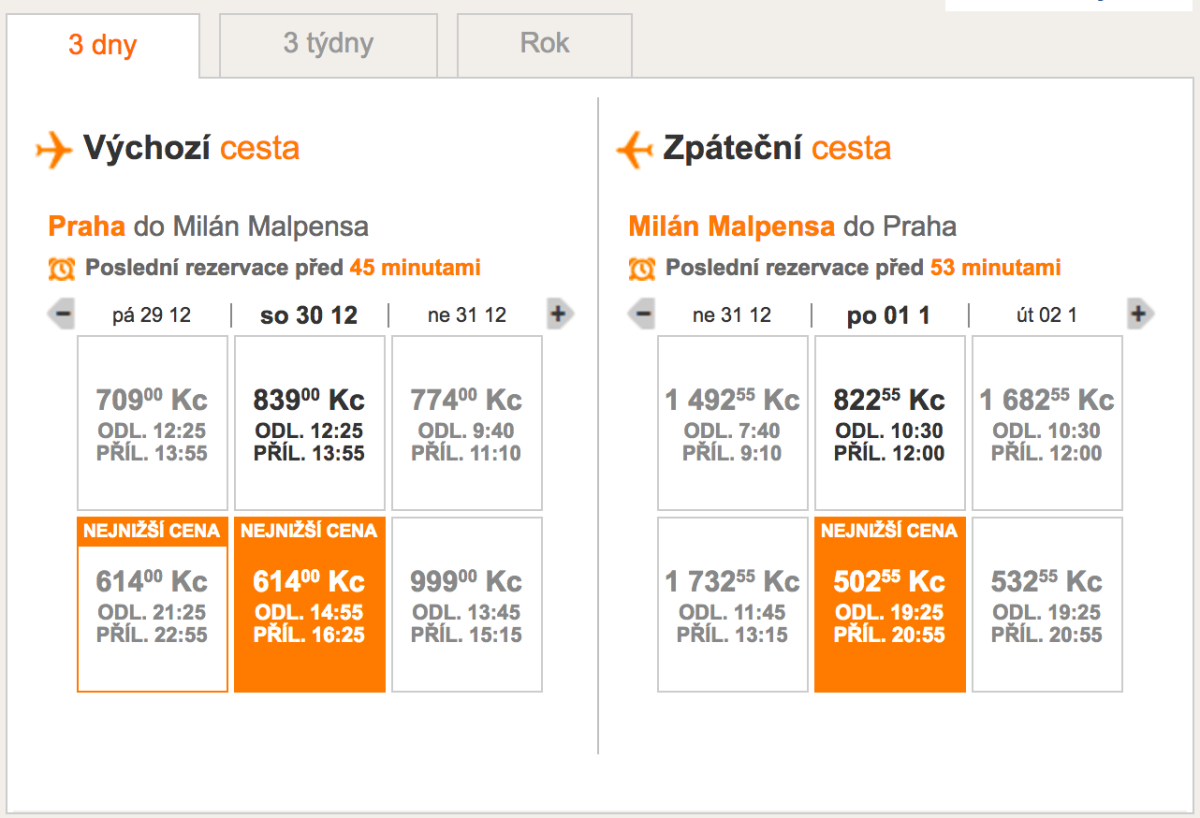Open the Rok tab
Screen dimensions: 1200x818
pyautogui.click(x=544, y=45)
